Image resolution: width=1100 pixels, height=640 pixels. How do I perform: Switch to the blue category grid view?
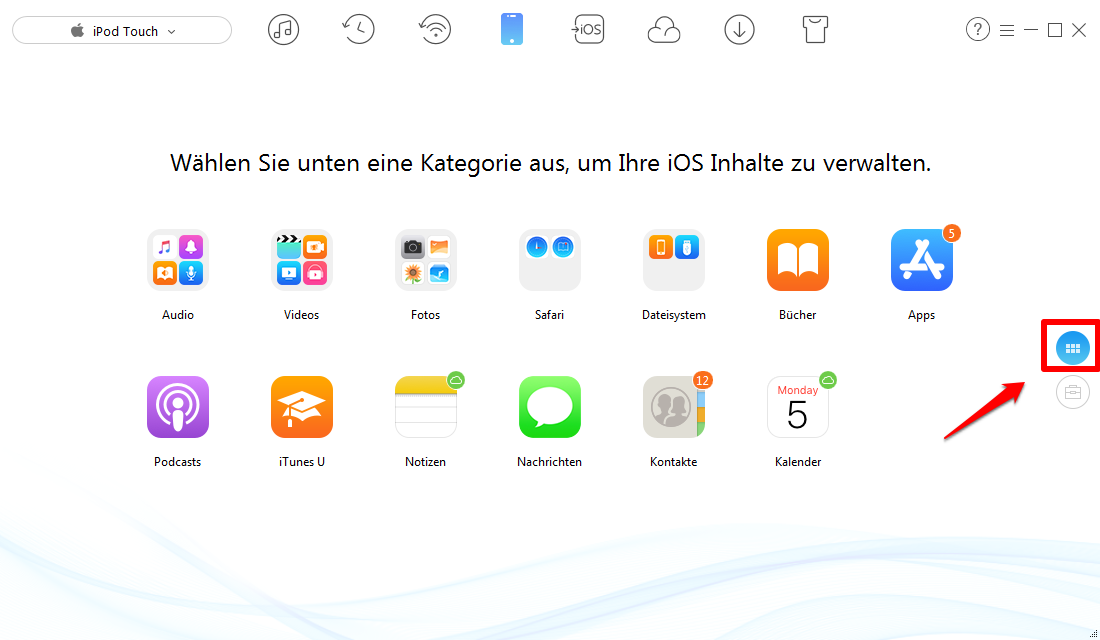pos(1073,348)
